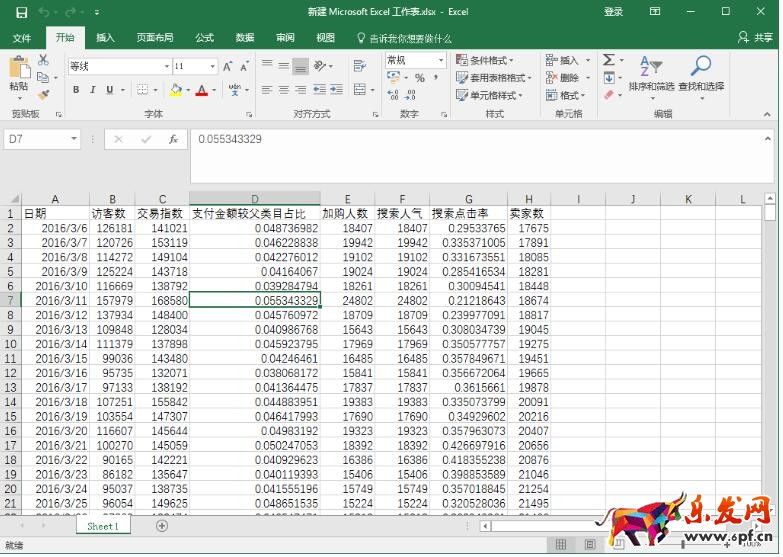
Task: Open the number format dropdown 常规
Action: (441, 61)
